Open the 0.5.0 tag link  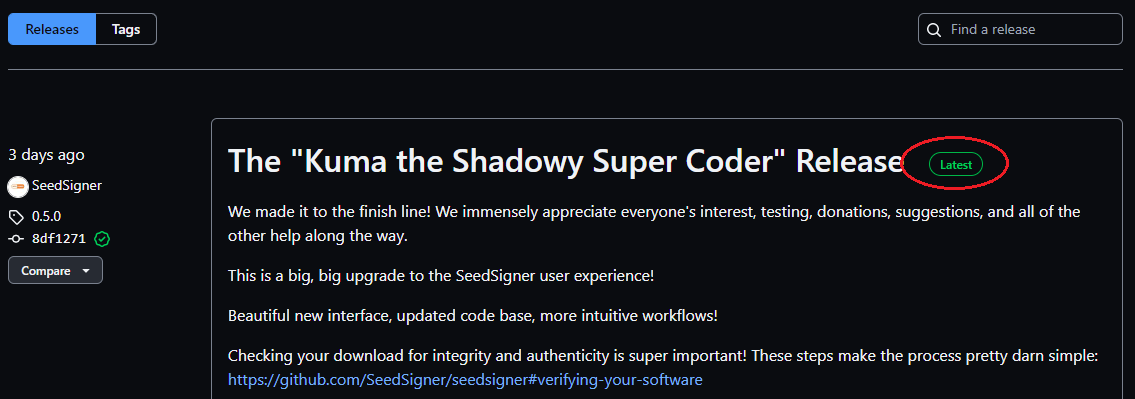point(46,217)
